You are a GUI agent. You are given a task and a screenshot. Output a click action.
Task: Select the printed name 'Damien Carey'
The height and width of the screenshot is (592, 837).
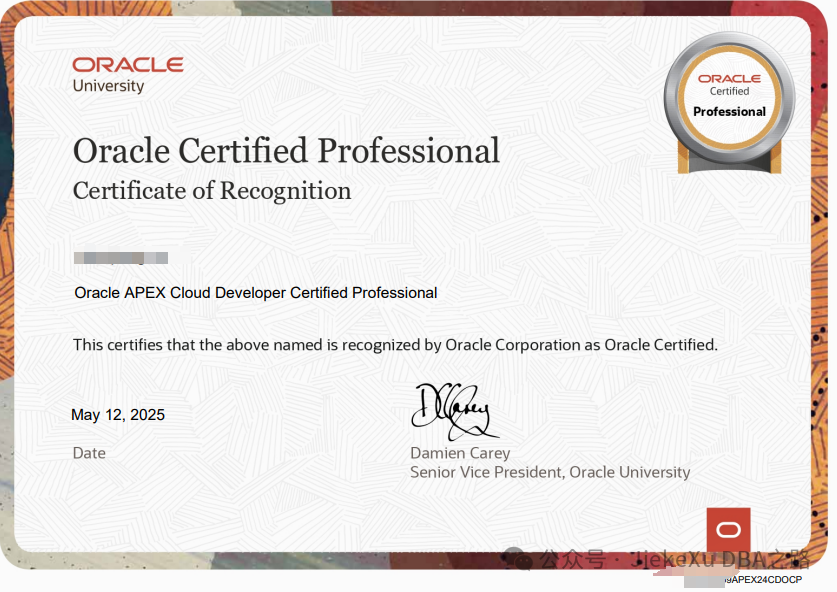(x=460, y=453)
